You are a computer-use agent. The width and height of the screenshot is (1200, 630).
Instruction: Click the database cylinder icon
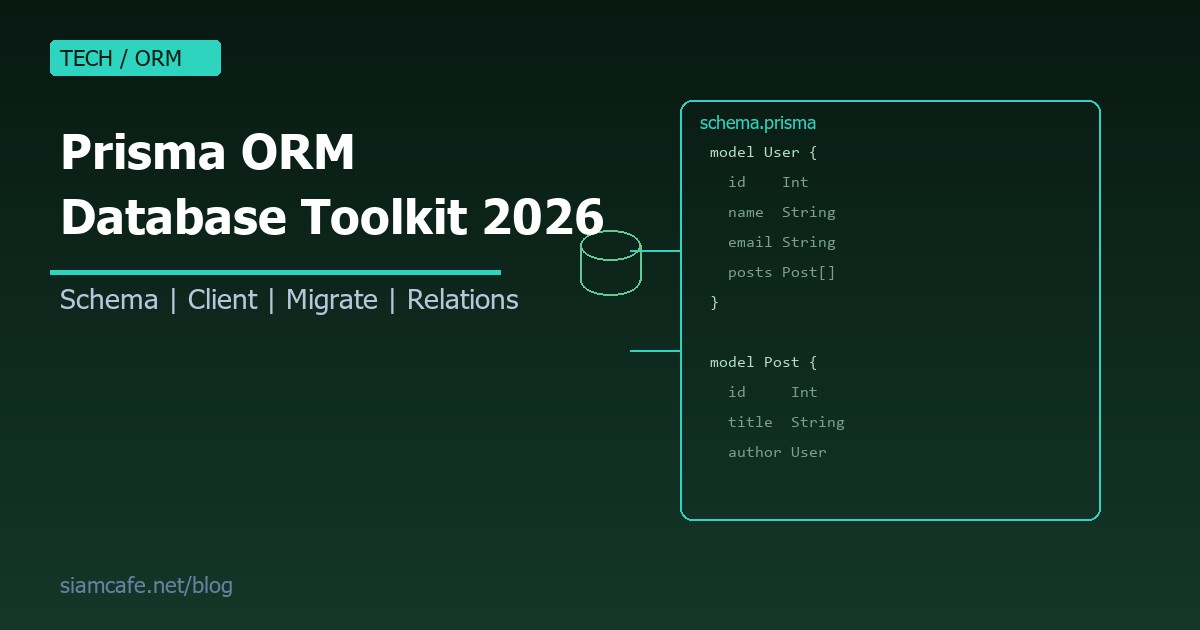[x=610, y=263]
